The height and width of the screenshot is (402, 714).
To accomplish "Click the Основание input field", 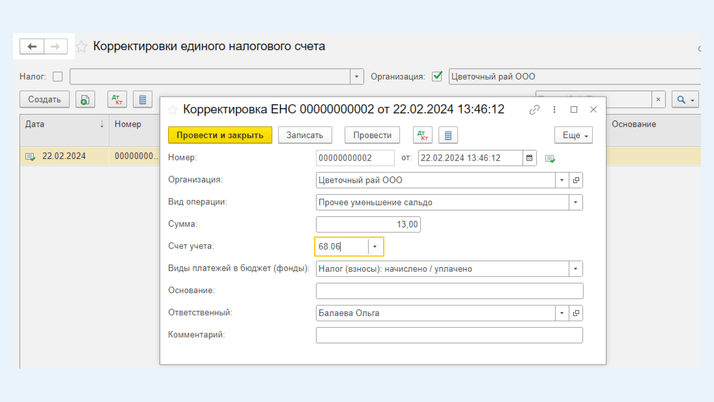I will tap(449, 291).
